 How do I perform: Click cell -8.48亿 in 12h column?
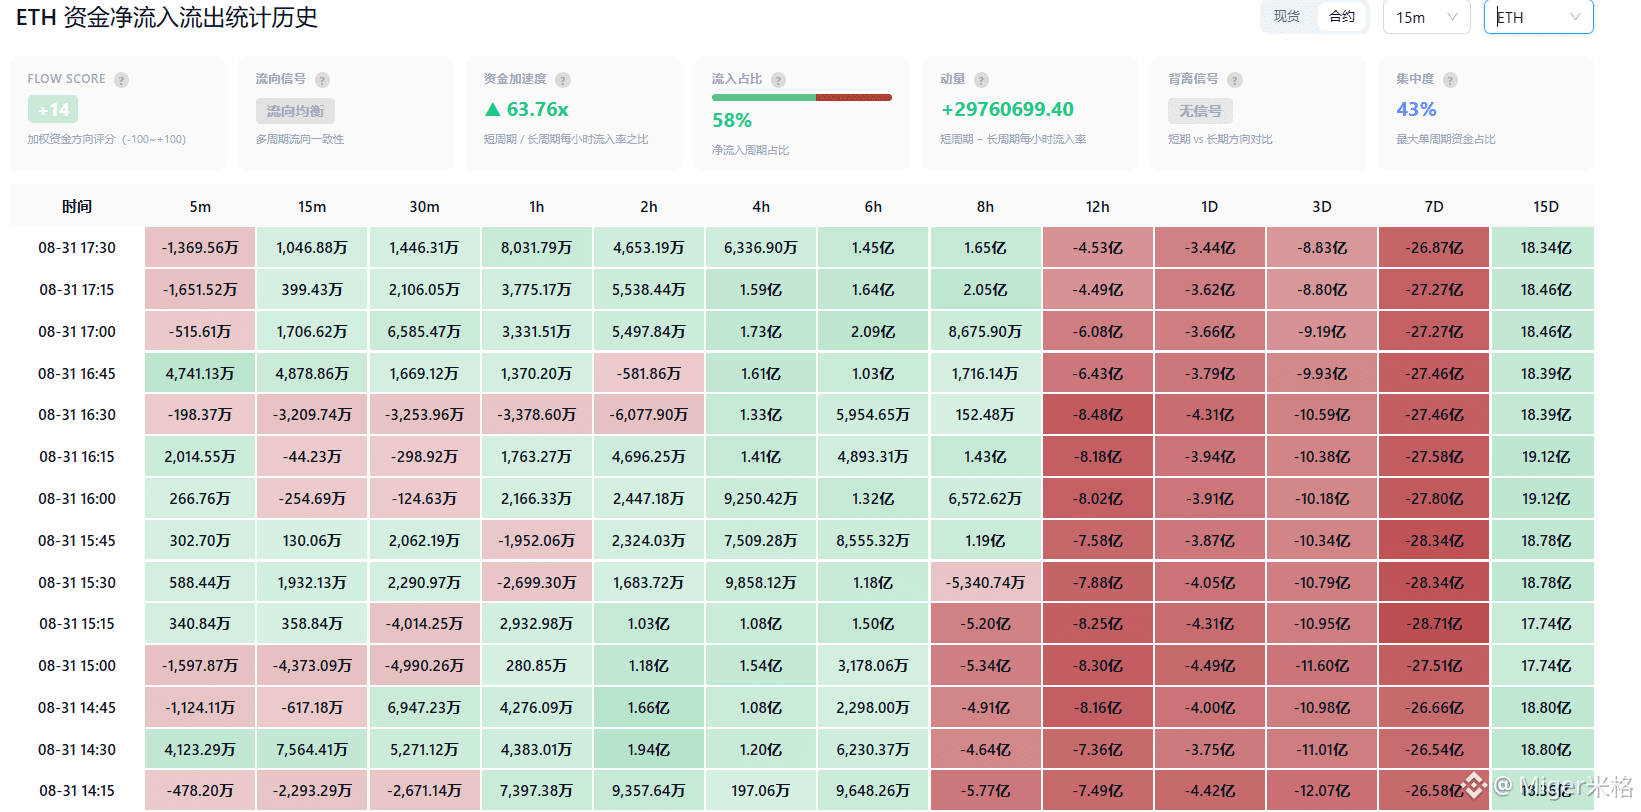[x=1098, y=414]
